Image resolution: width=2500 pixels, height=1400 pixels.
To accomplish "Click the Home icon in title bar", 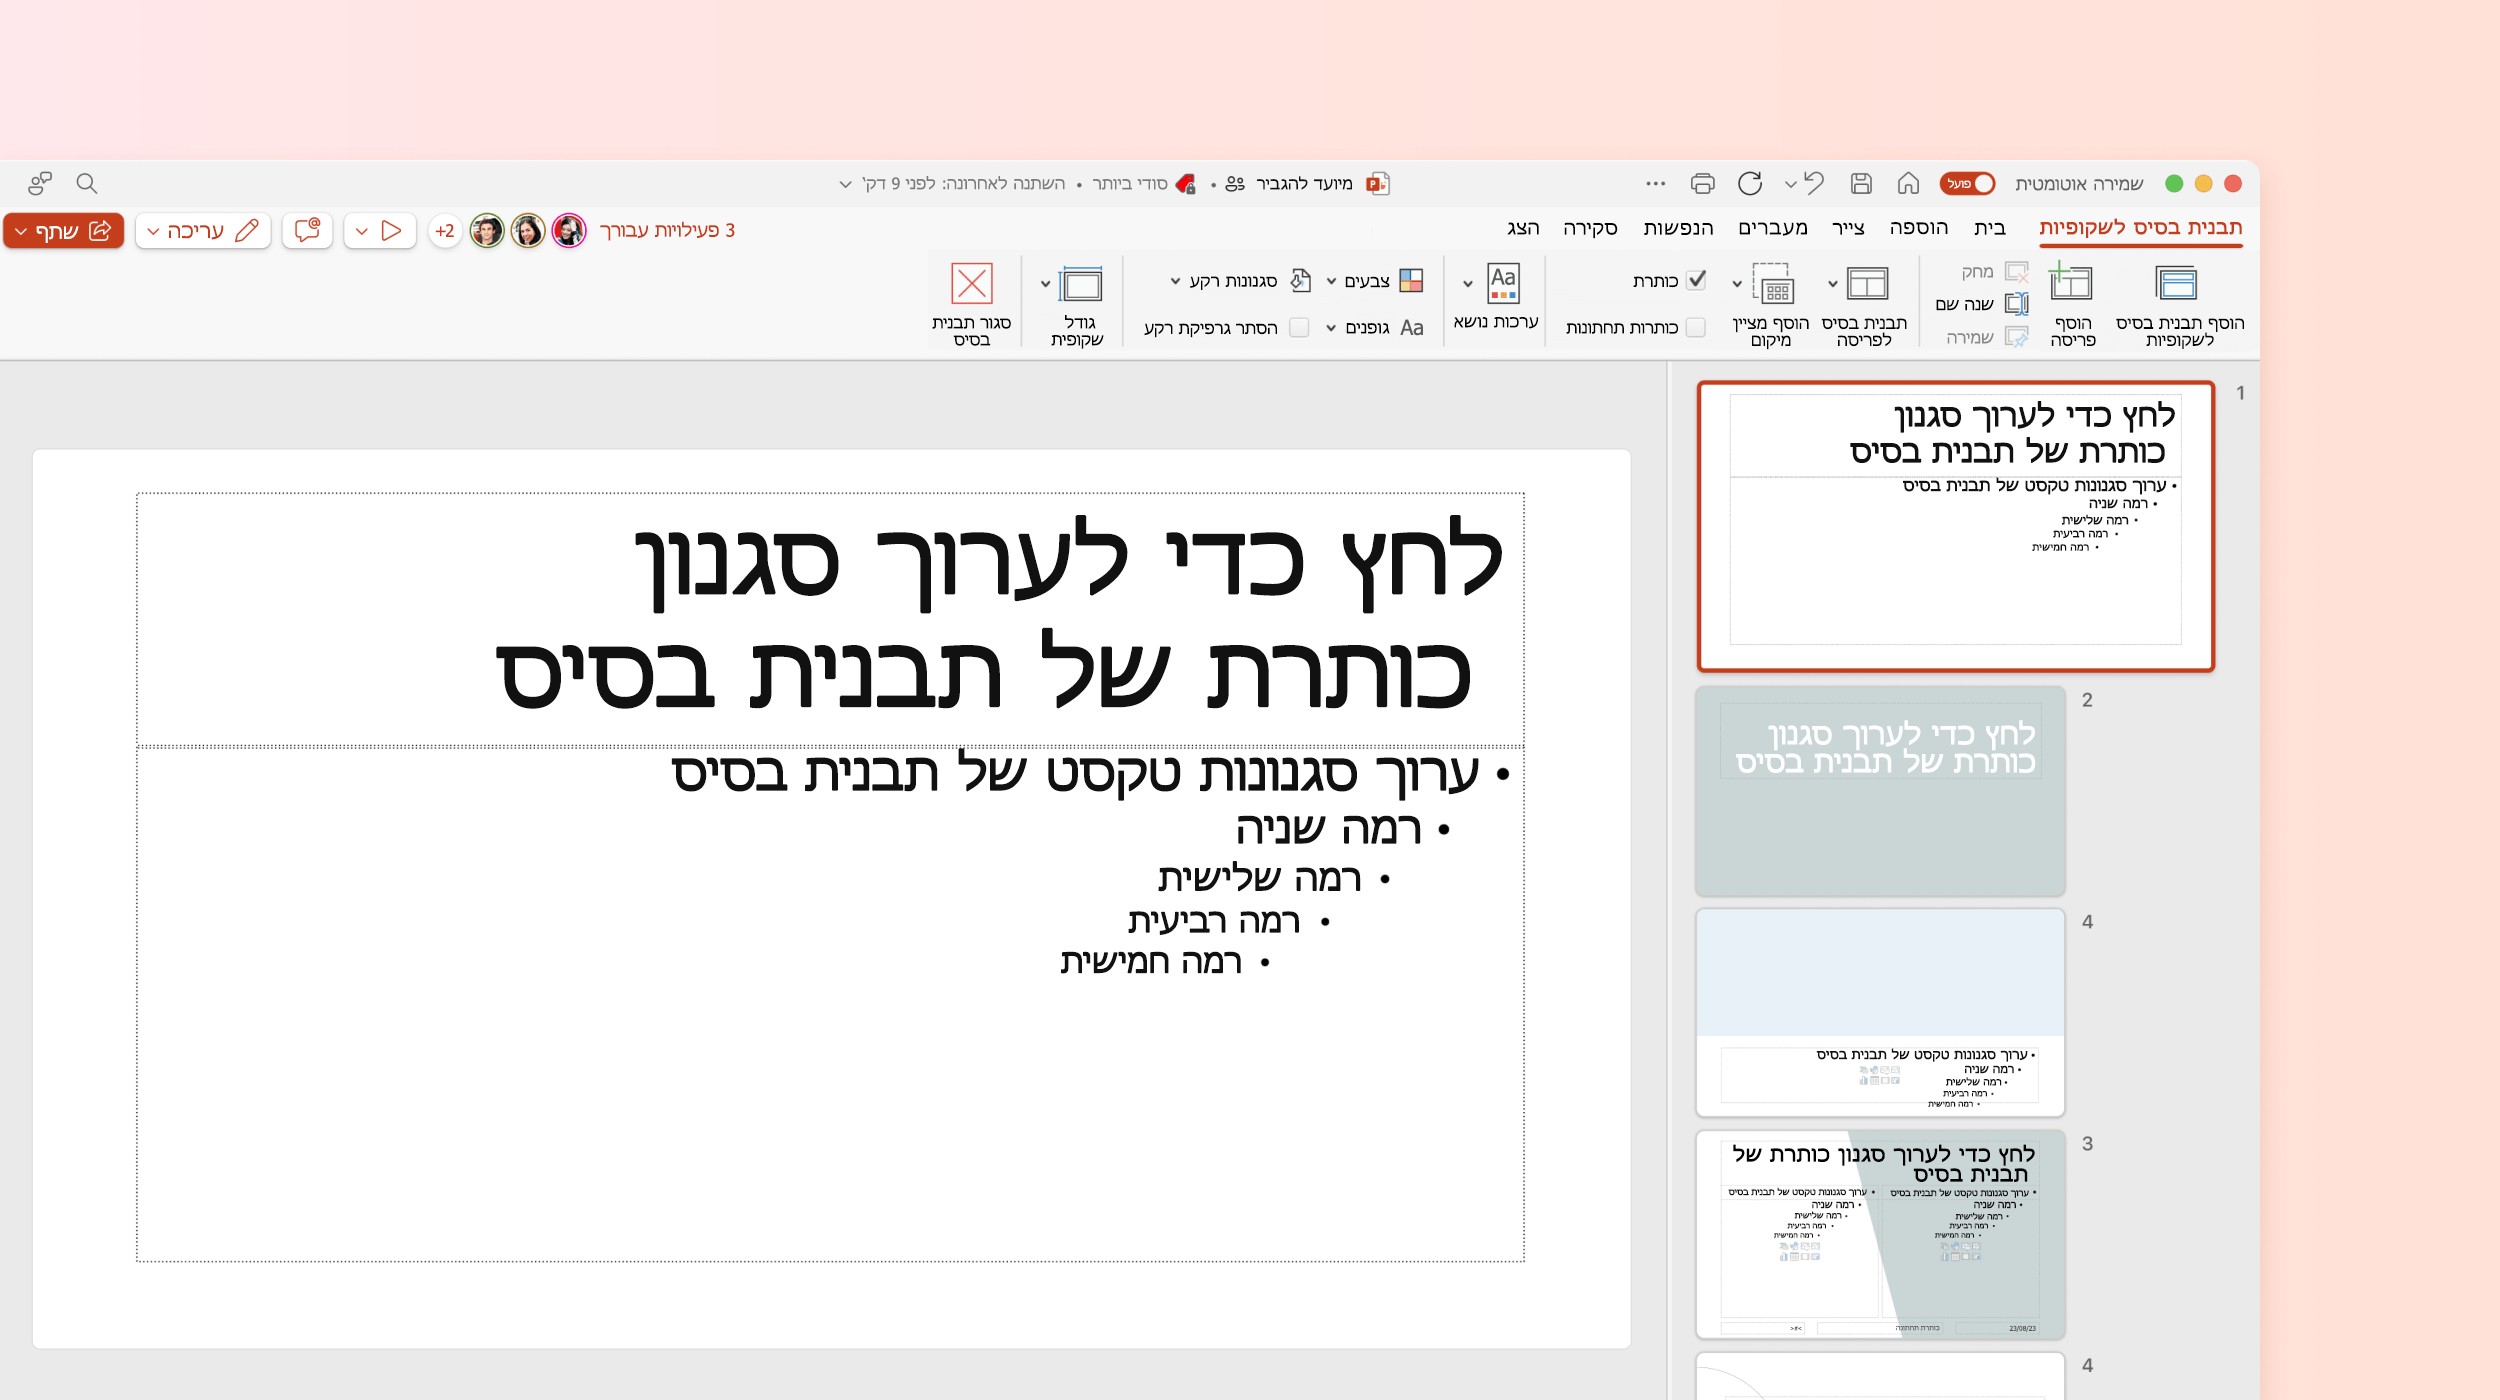I will click(x=1908, y=183).
